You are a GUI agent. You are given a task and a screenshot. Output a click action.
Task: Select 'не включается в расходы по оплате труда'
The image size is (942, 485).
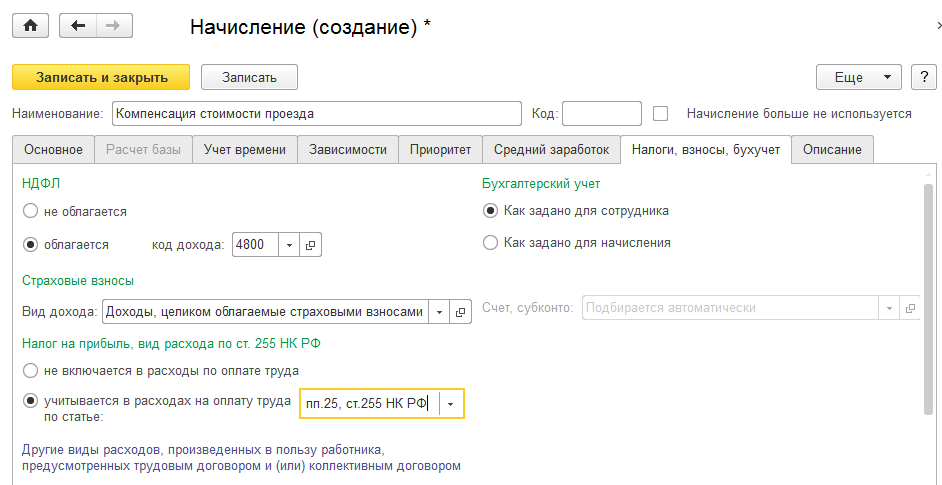click(x=30, y=370)
